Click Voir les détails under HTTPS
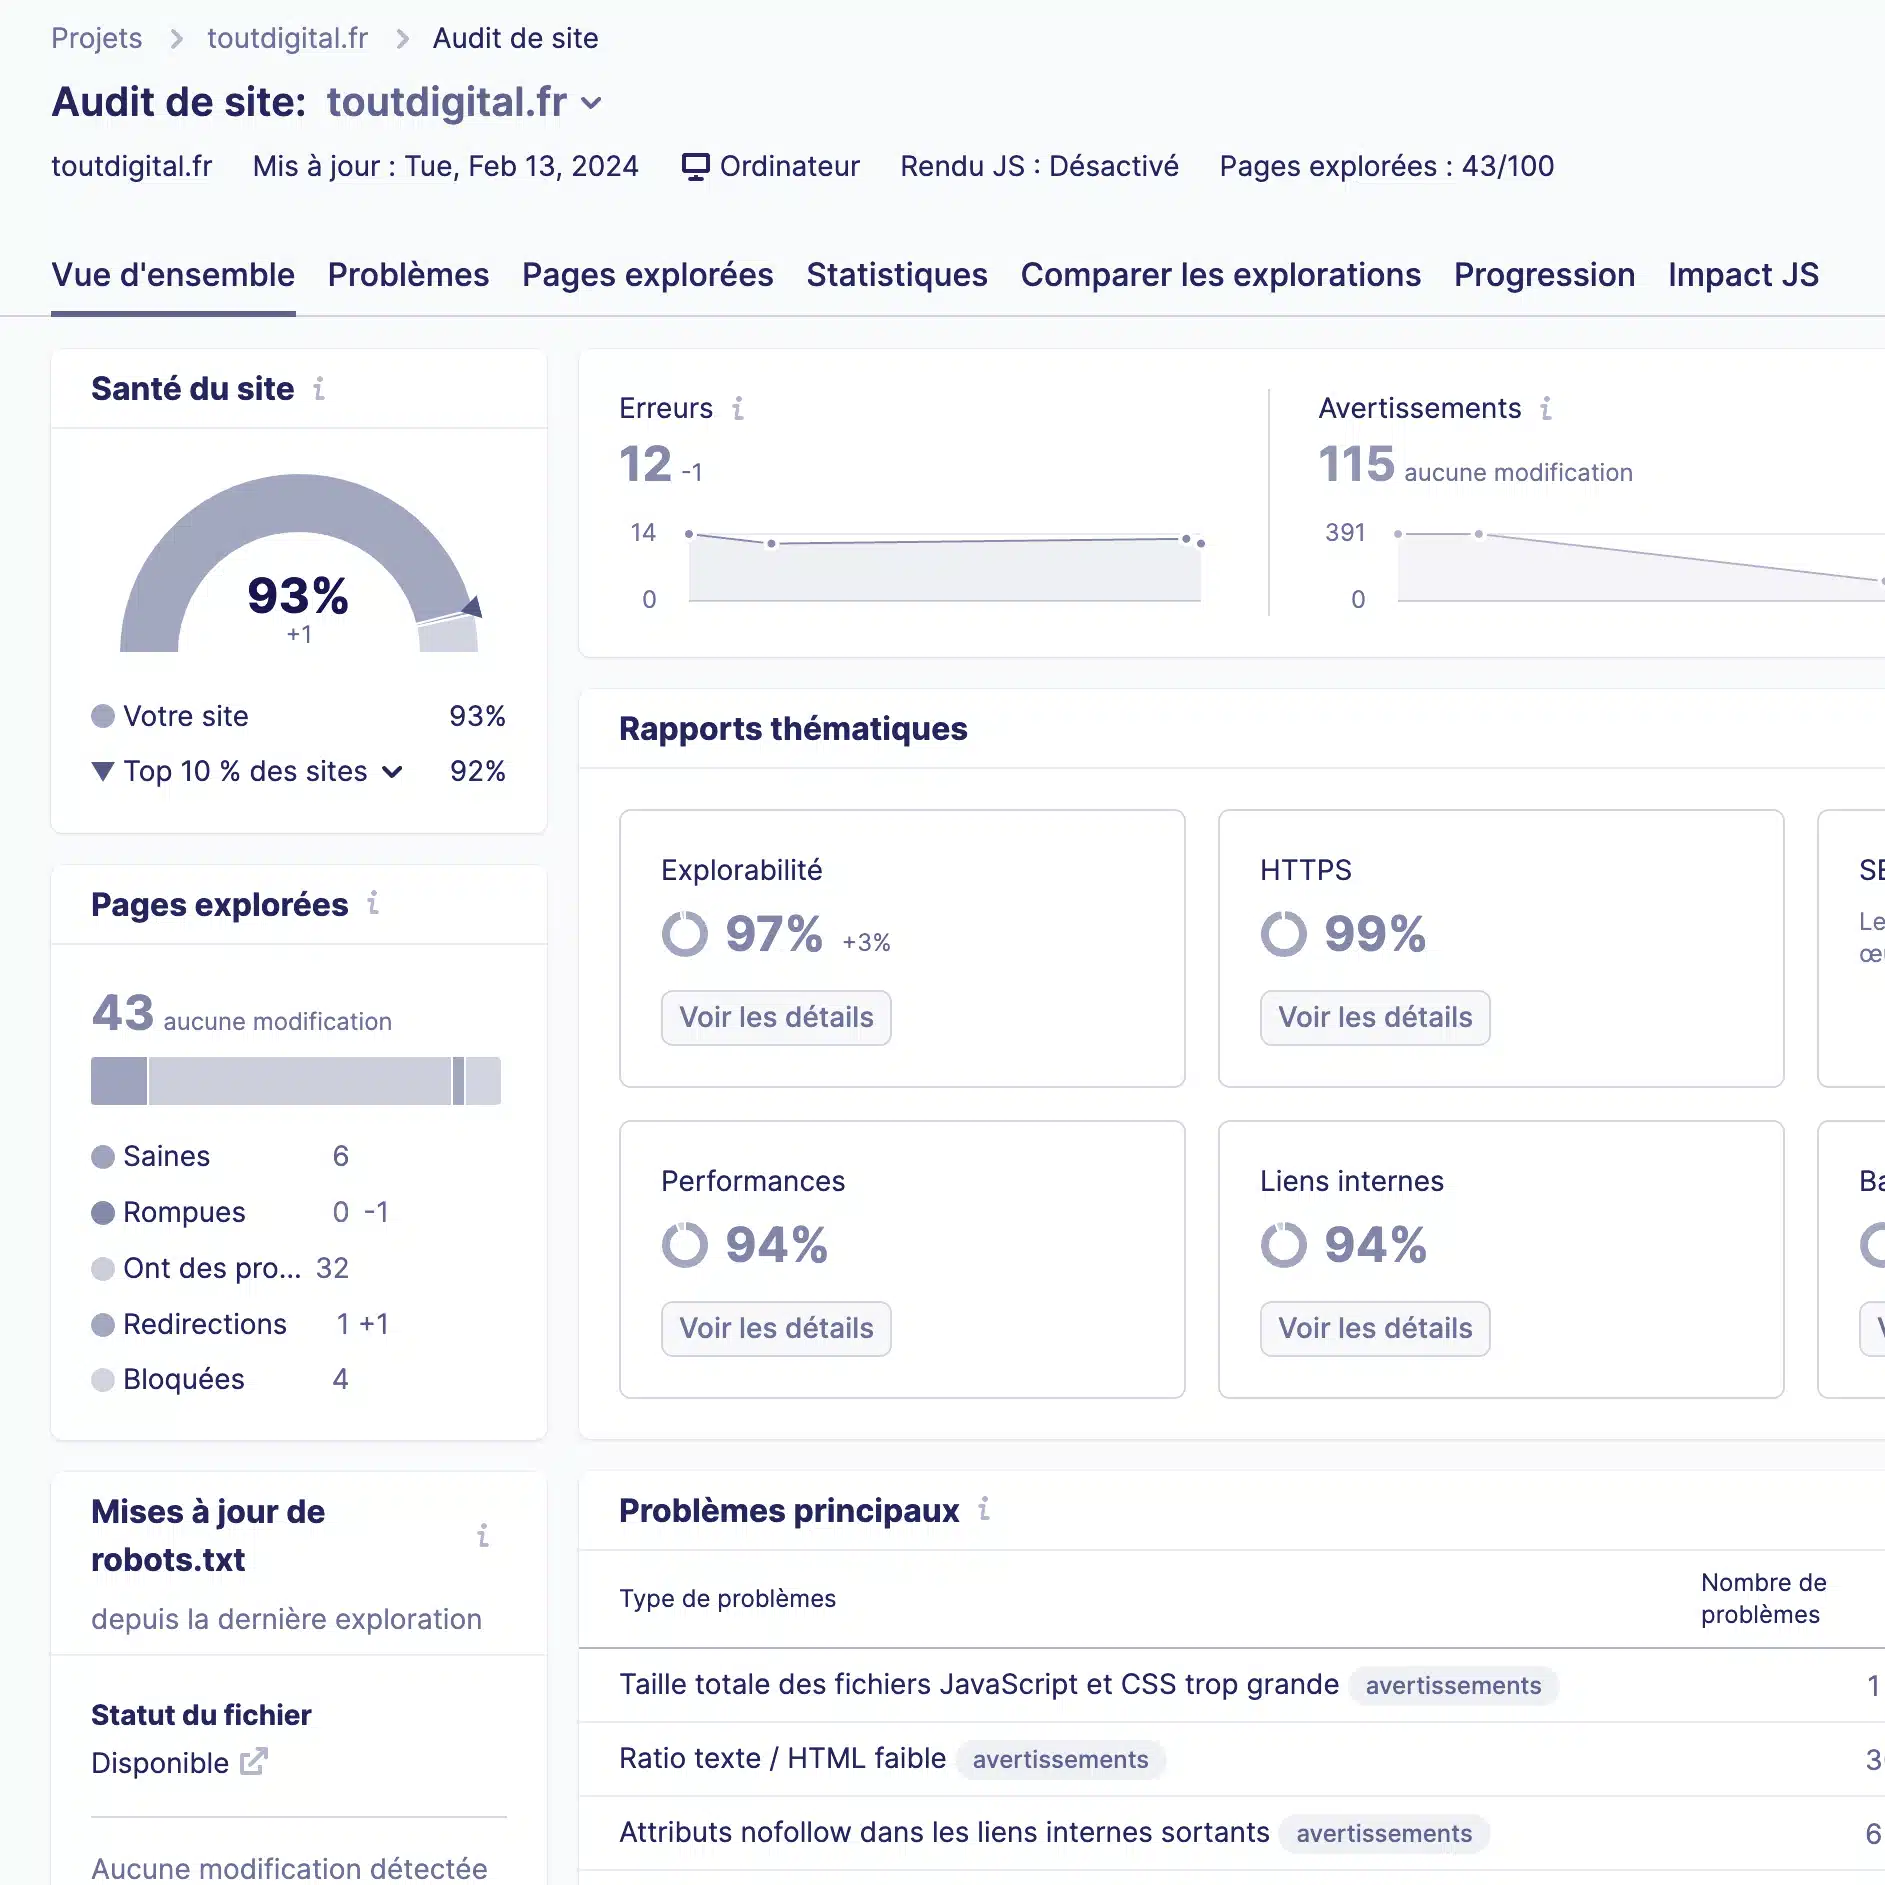Viewport: 1885px width, 1885px height. pos(1375,1018)
